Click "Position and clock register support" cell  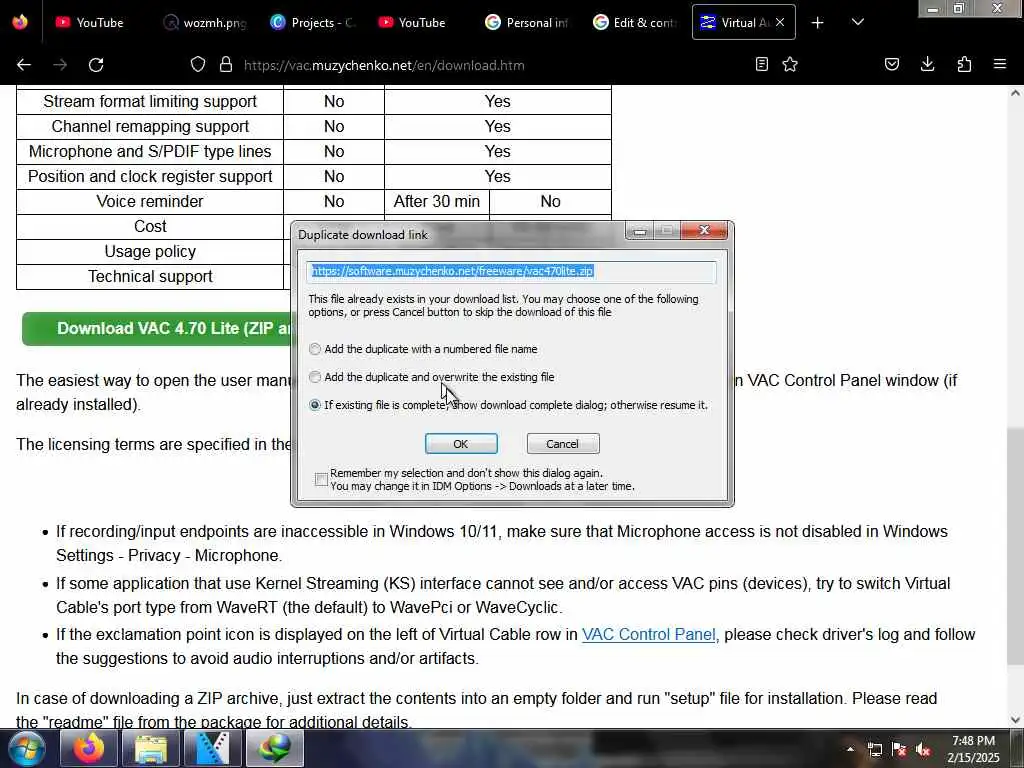(x=150, y=177)
